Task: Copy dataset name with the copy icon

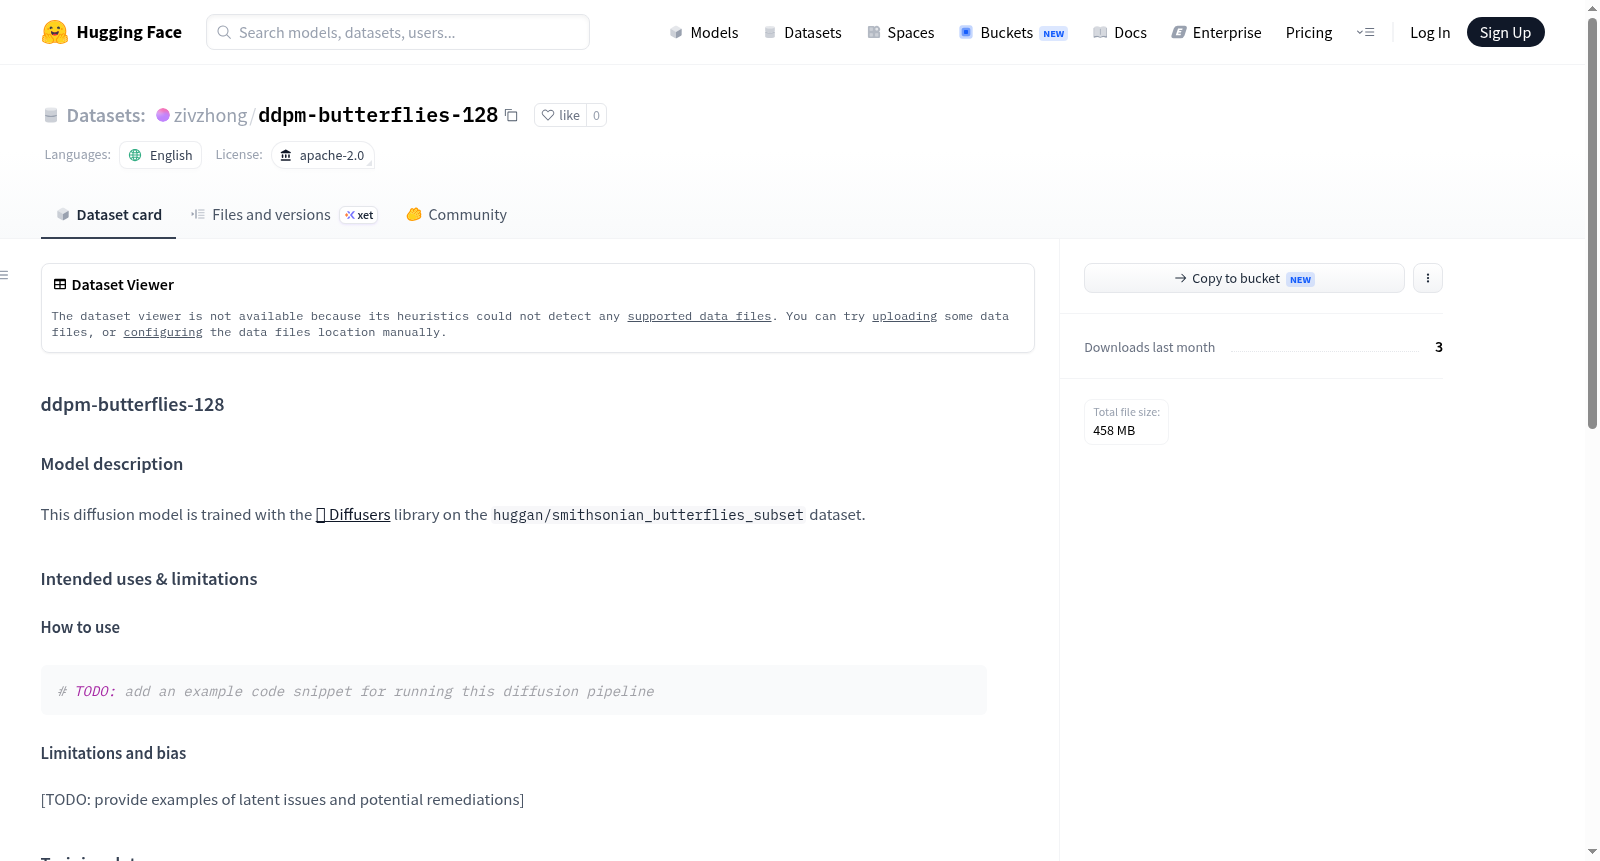Action: [x=511, y=115]
